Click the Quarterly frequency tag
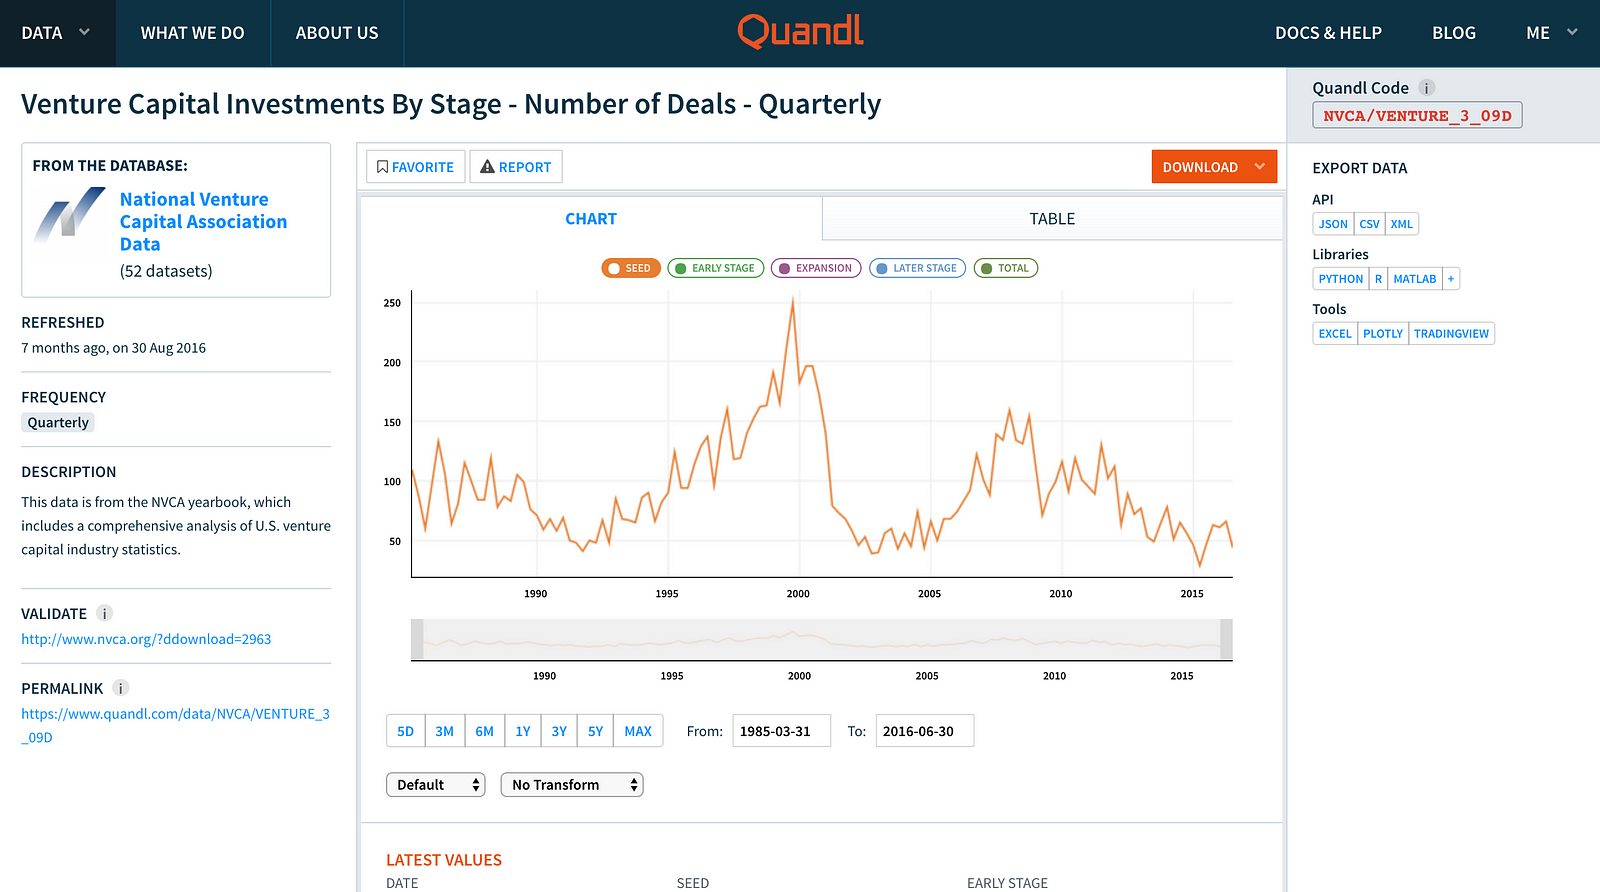The width and height of the screenshot is (1600, 892). click(x=58, y=423)
